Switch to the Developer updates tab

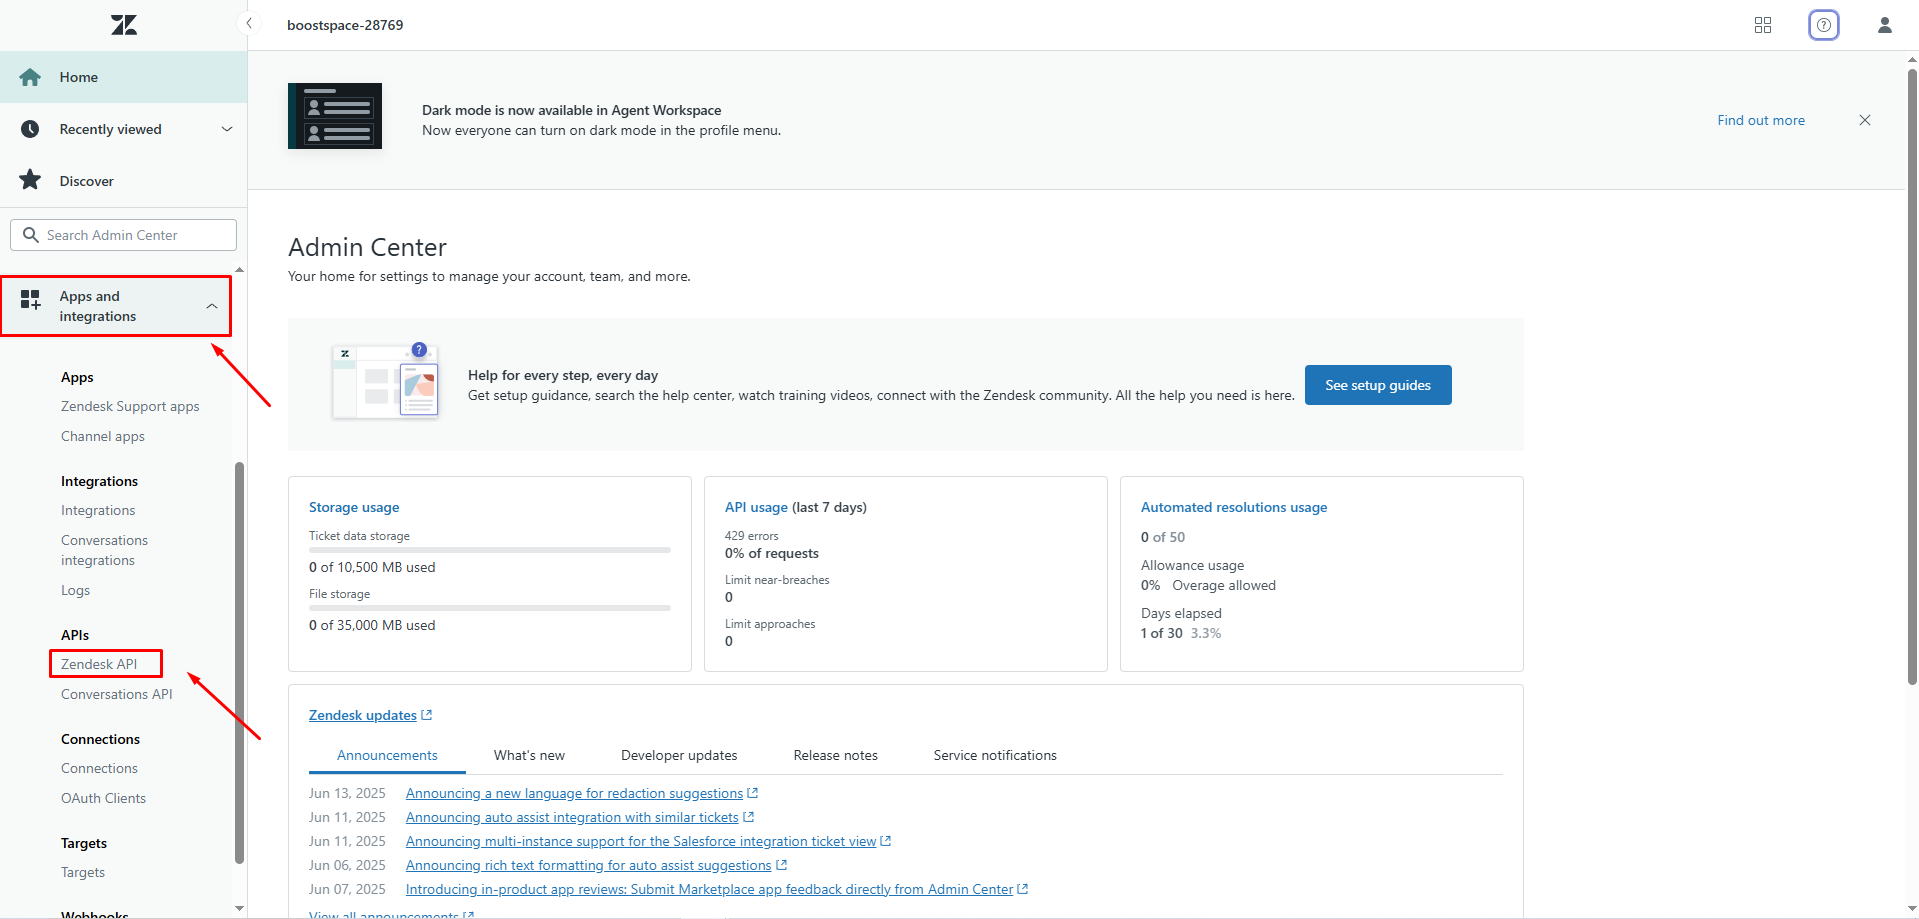tap(679, 755)
